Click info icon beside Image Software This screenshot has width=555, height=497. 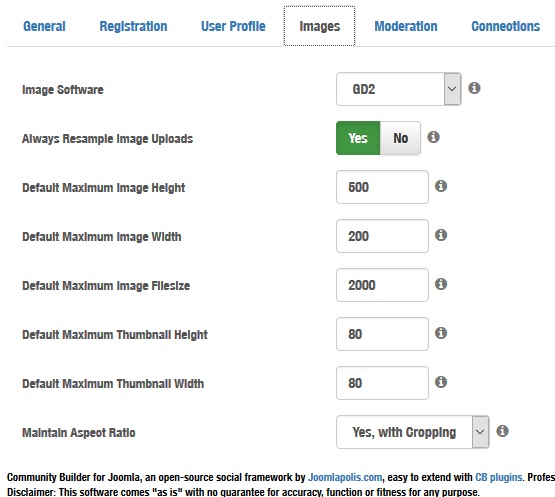point(474,88)
